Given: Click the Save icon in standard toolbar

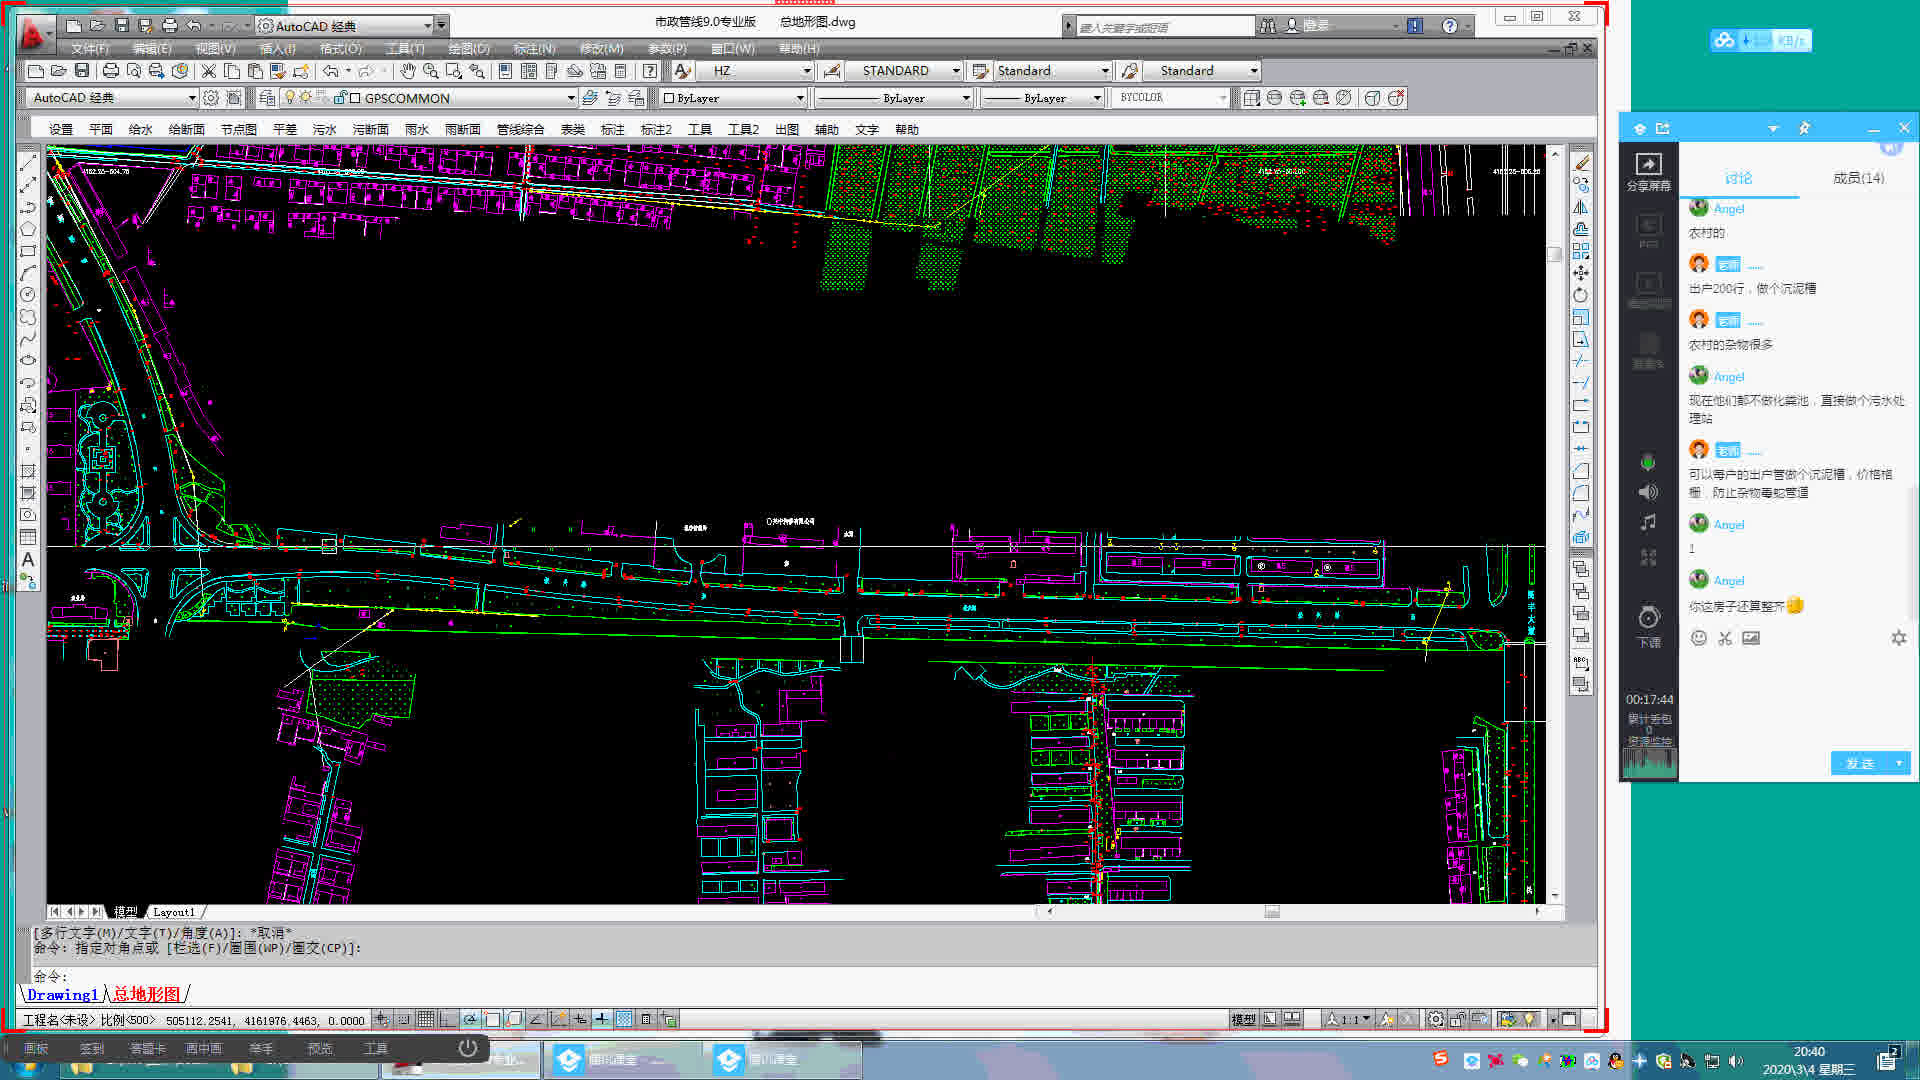Looking at the screenshot, I should tap(82, 71).
